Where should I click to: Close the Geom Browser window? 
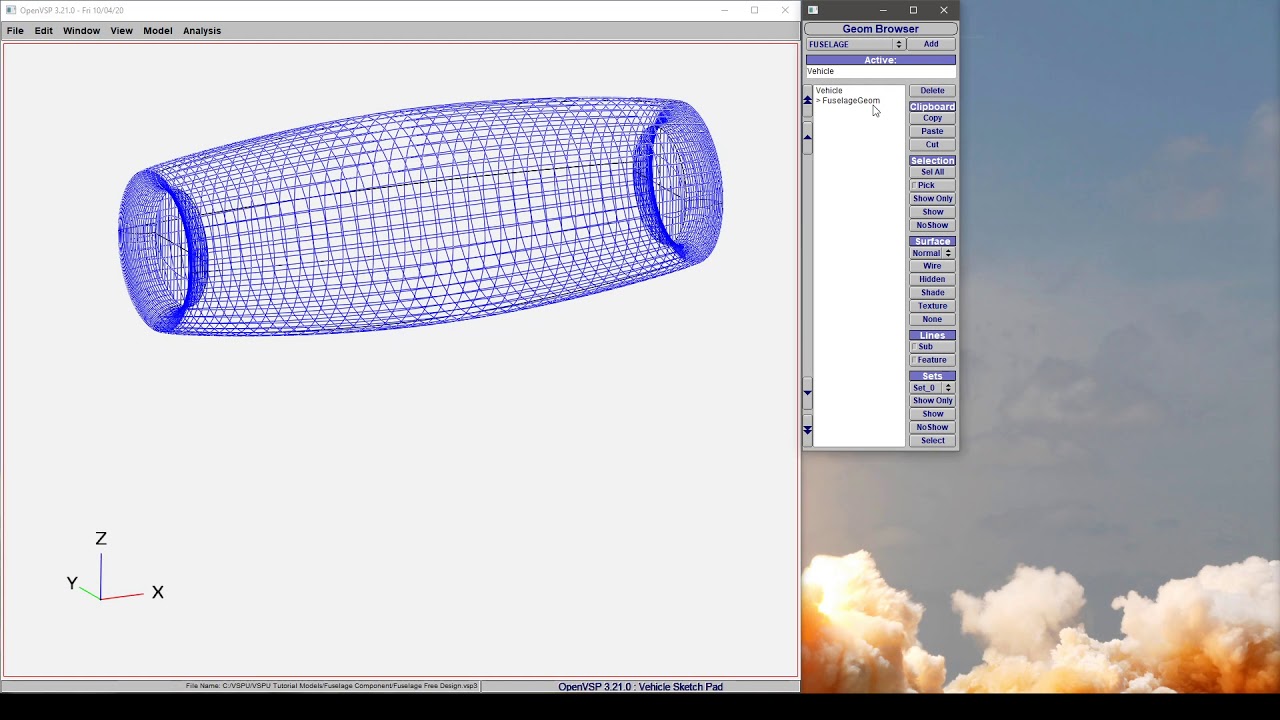coord(944,10)
